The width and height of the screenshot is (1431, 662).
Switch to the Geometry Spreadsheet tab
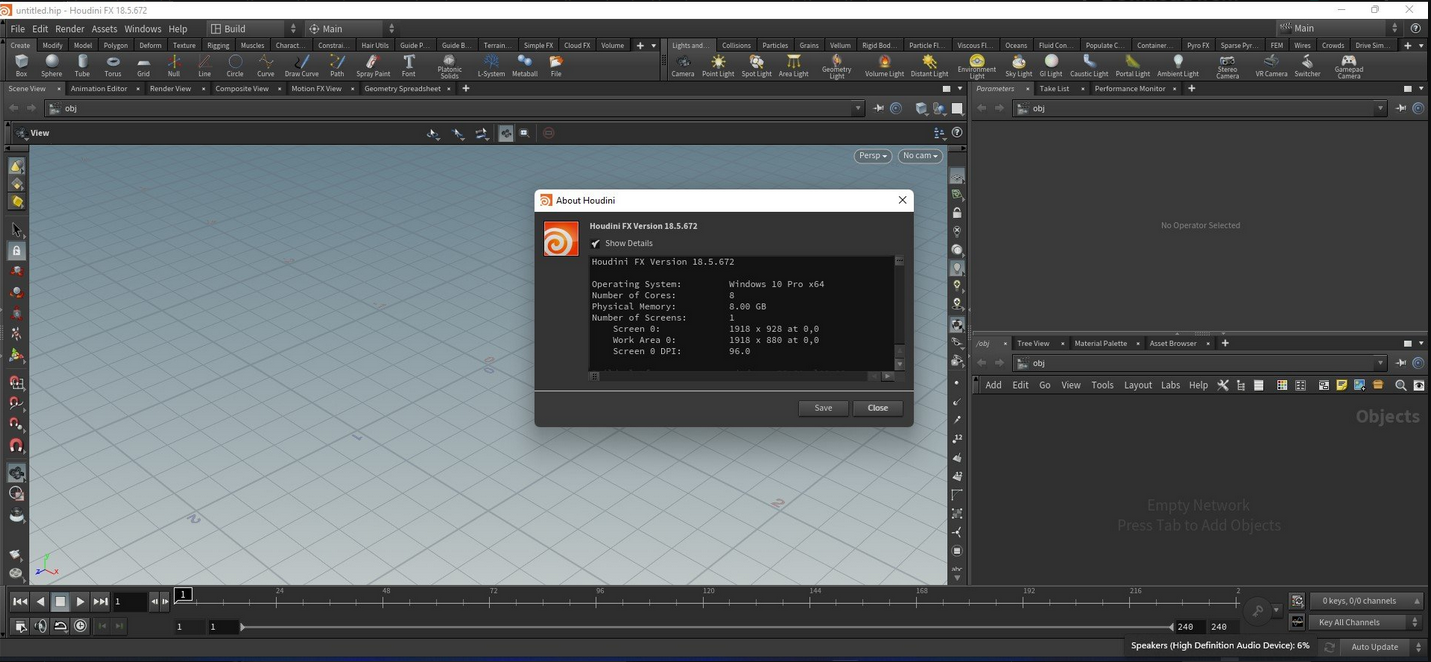[x=402, y=88]
